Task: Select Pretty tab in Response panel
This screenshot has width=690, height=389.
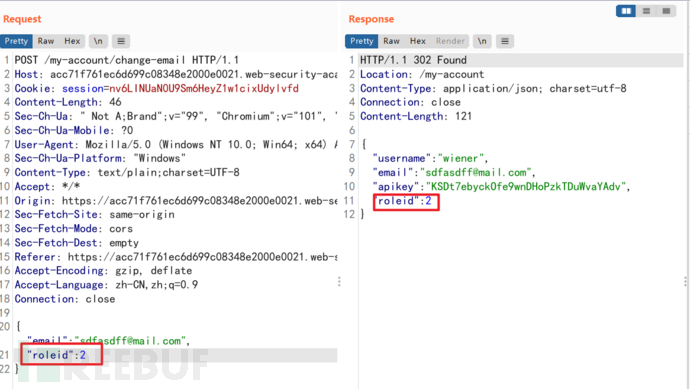Action: click(x=362, y=41)
